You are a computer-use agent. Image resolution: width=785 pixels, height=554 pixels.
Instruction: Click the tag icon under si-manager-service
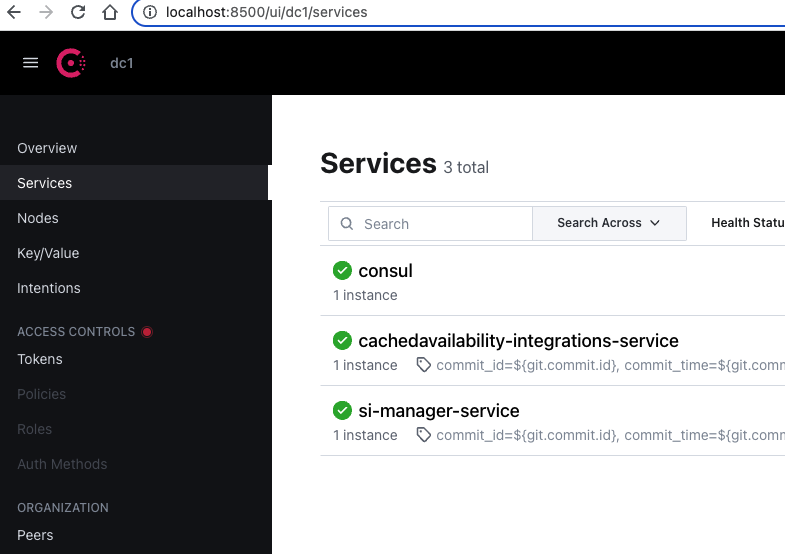pos(424,435)
